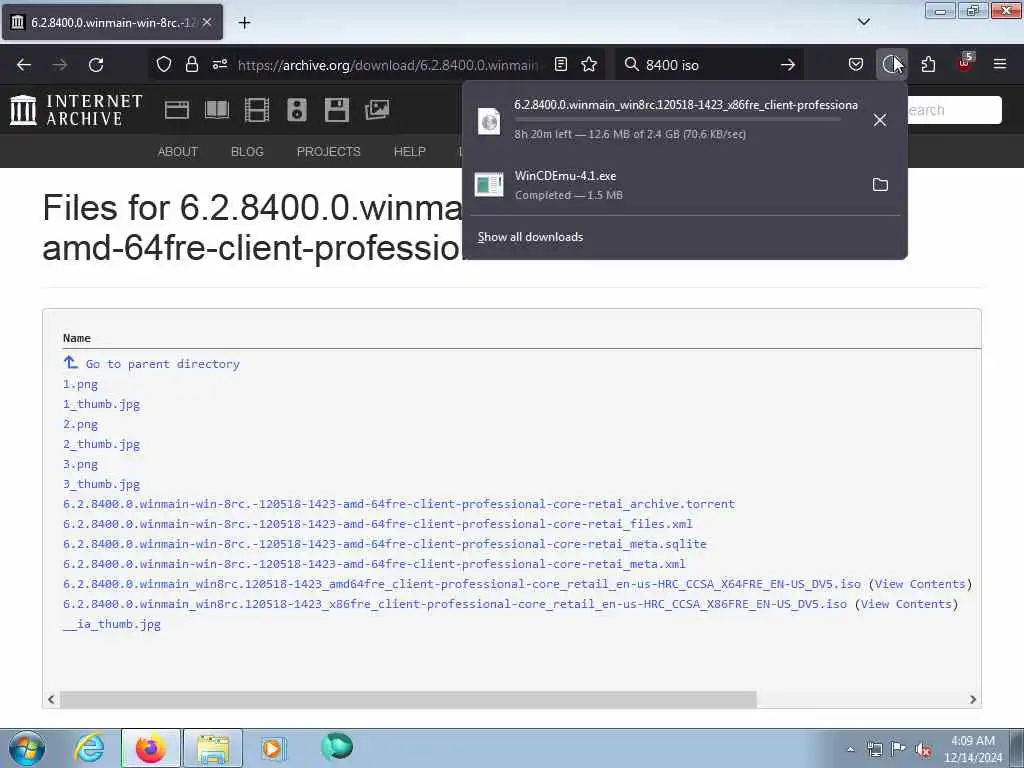This screenshot has width=1024, height=768.
Task: Open the tracking protection shield icon
Action: click(x=164, y=64)
